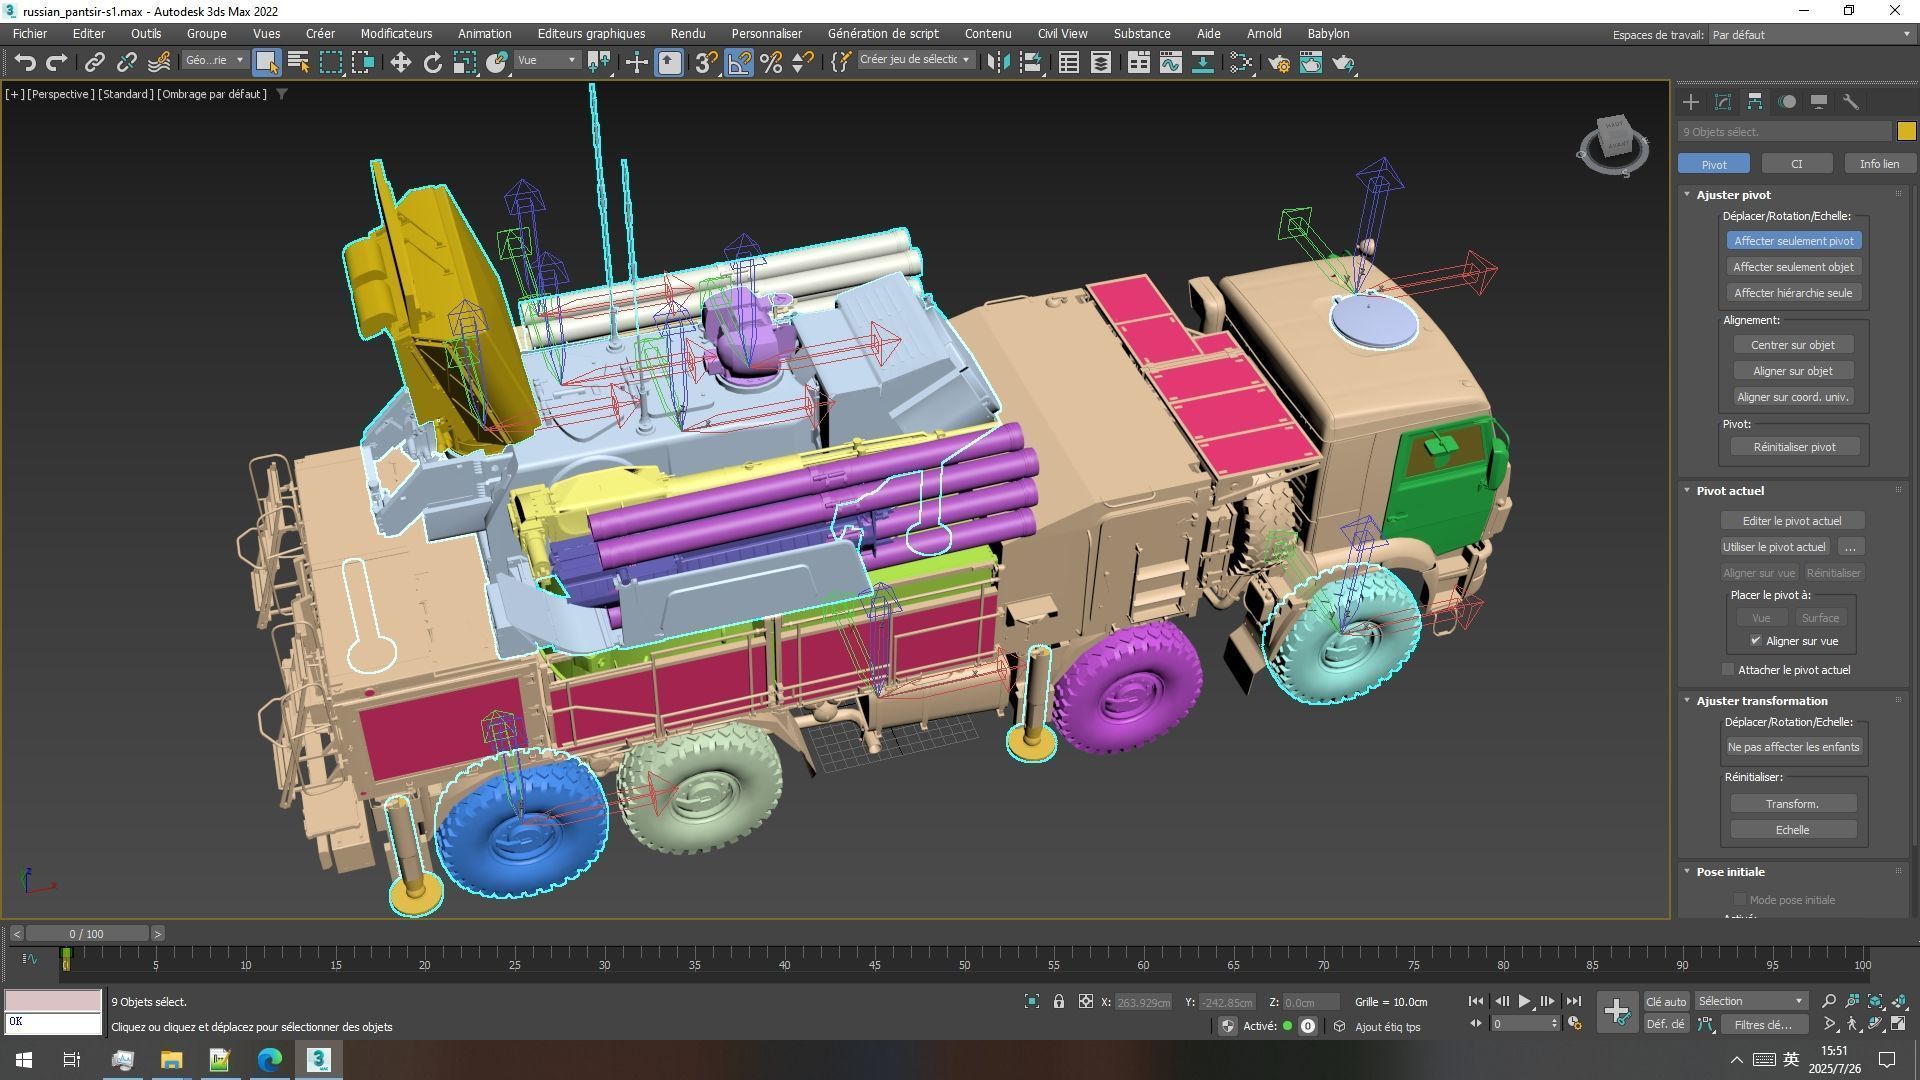Open the Créer jeu de sélection dropdown
Image resolution: width=1920 pixels, height=1080 pixels.
click(965, 60)
